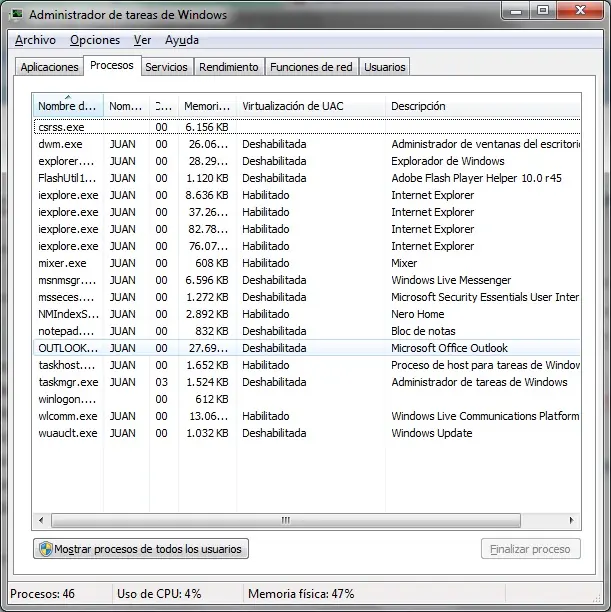
Task: Select the msnmsgr.... process
Action: point(307,280)
